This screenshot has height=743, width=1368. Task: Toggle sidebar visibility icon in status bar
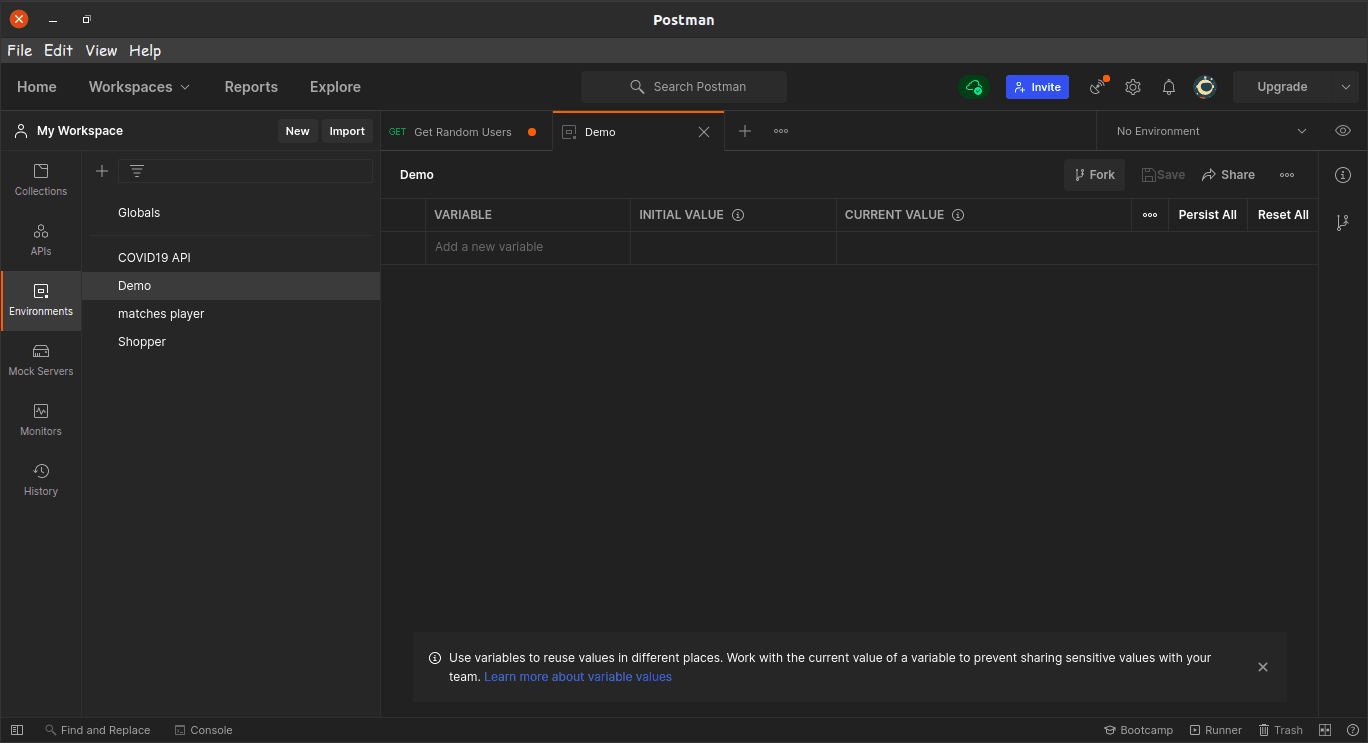point(17,730)
